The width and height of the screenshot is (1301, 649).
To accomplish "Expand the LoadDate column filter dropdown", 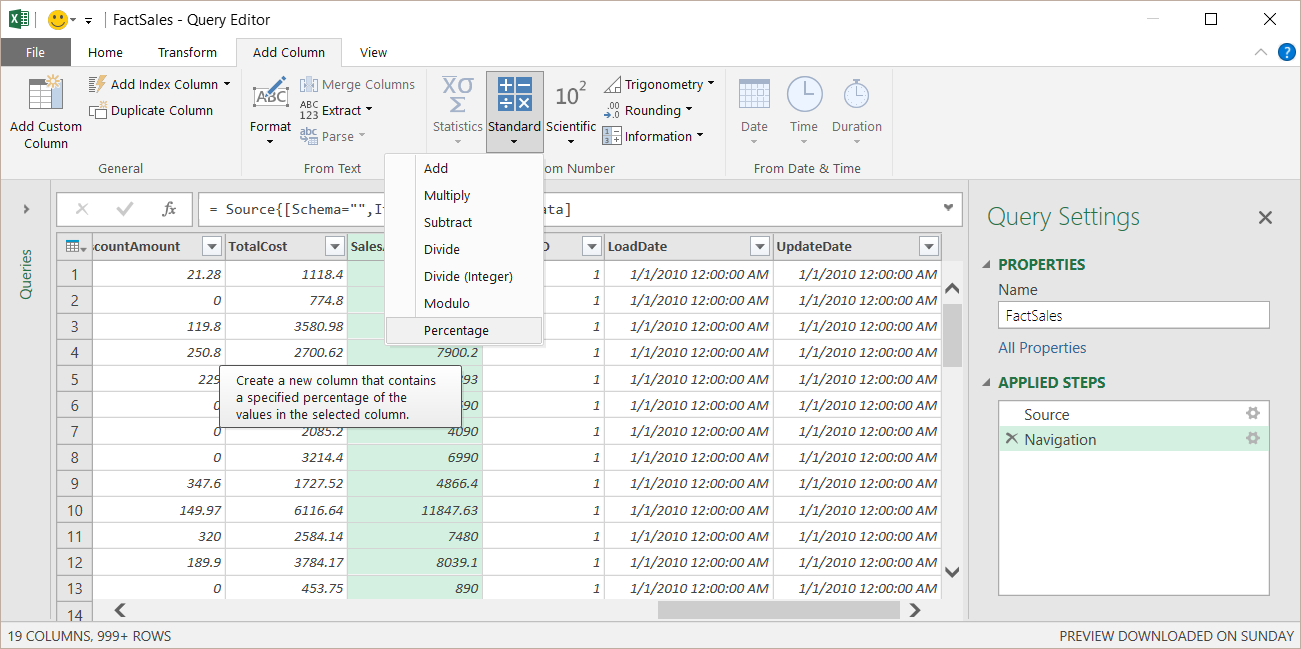I will 760,247.
